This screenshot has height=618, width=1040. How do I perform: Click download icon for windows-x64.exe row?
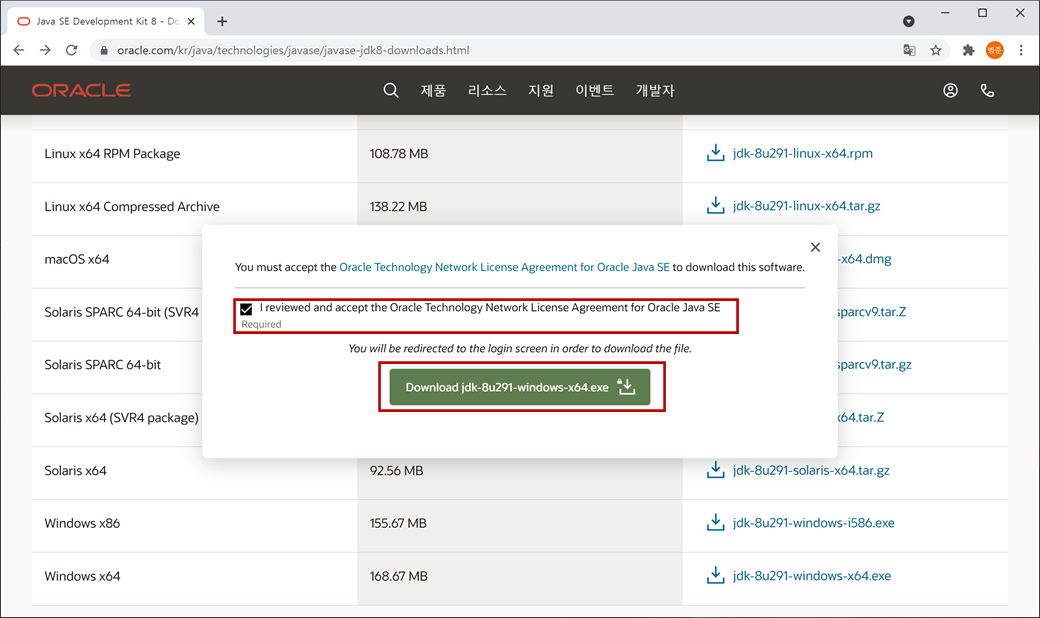[x=716, y=576]
